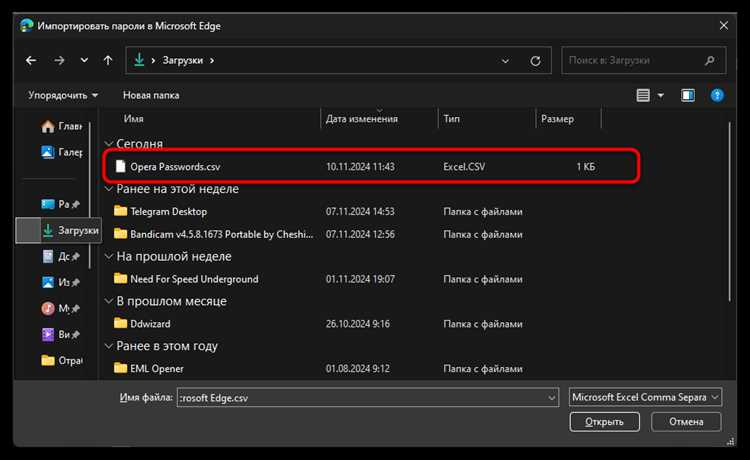The height and width of the screenshot is (460, 750).
Task: Expand the recent locations dropdown arrow
Action: pos(84,60)
